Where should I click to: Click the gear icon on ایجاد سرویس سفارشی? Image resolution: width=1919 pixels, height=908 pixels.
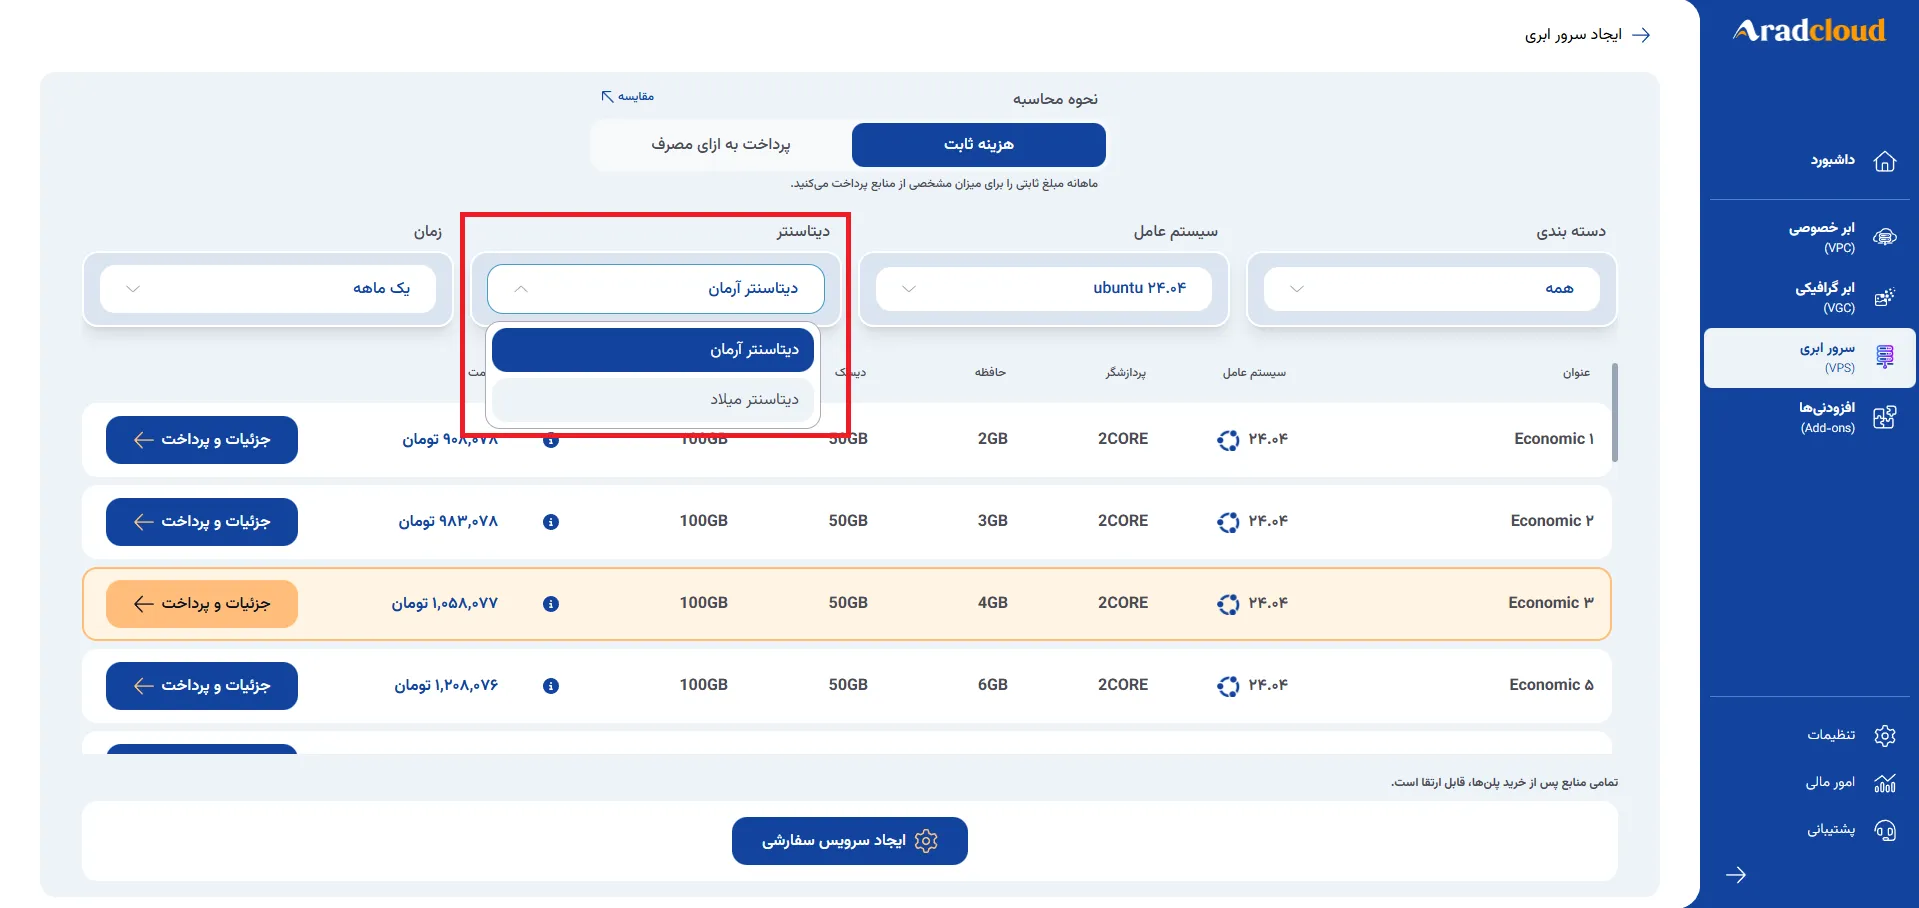[926, 841]
